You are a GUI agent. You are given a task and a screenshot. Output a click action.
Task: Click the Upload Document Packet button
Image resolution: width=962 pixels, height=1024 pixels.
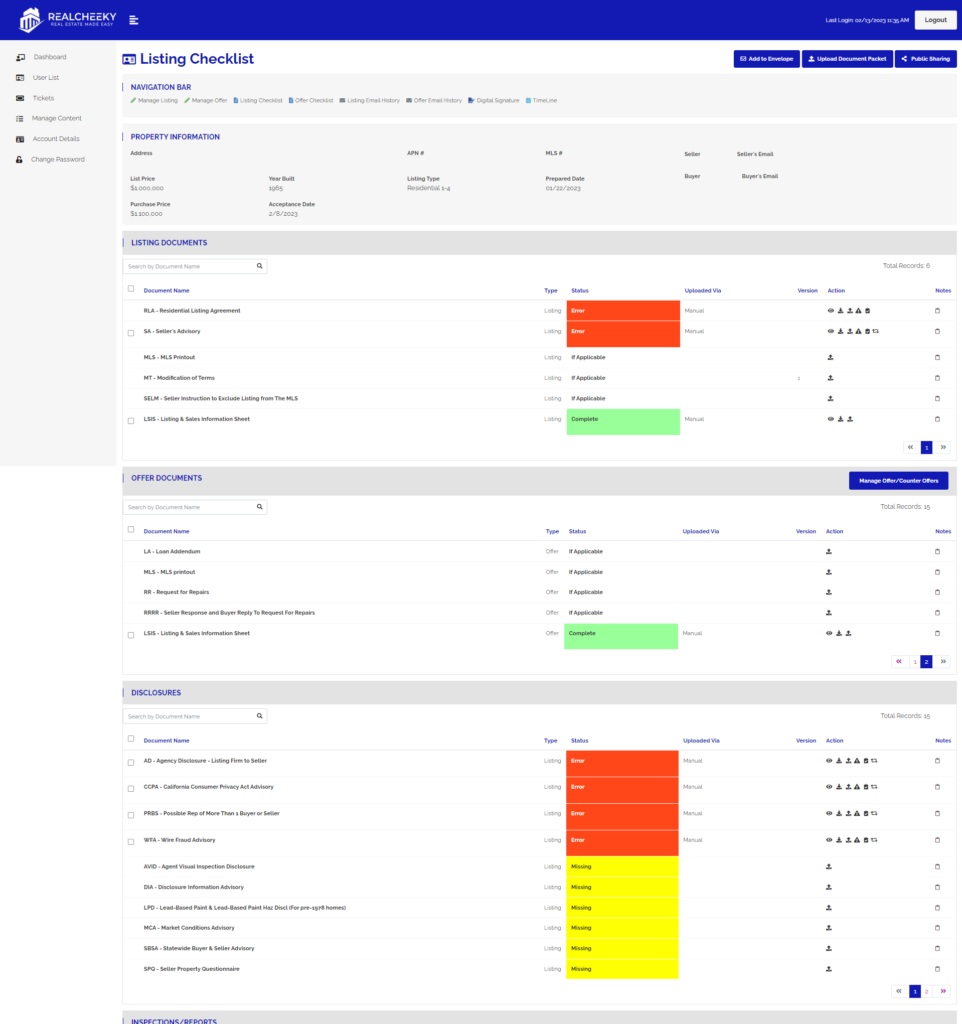click(848, 59)
